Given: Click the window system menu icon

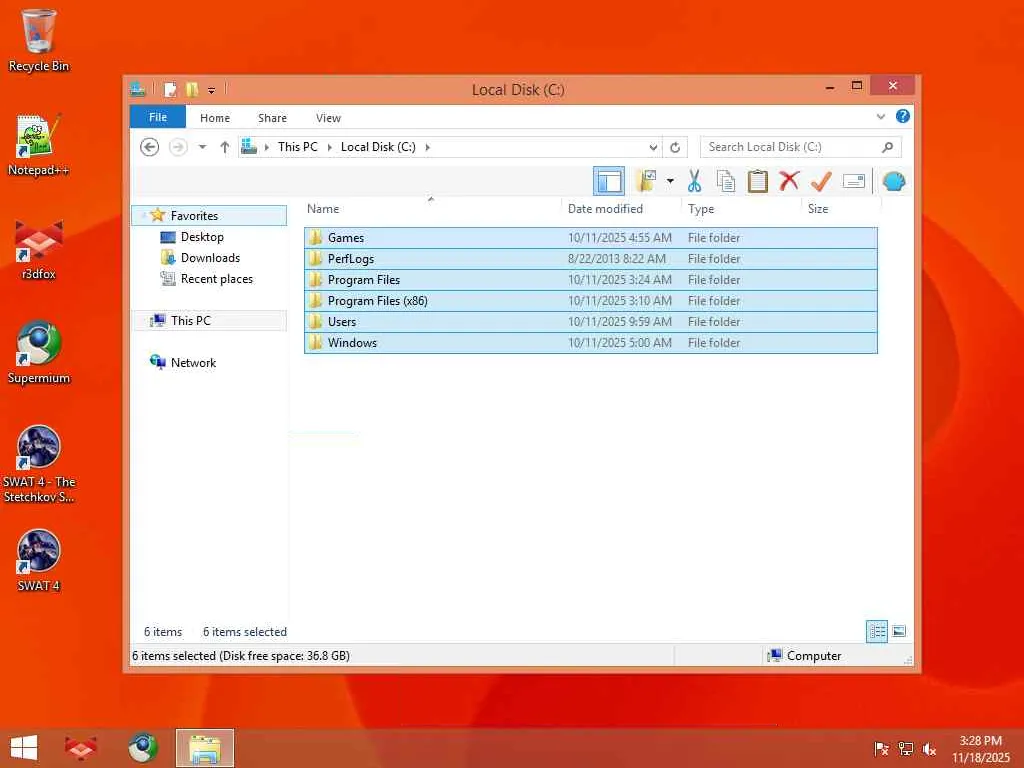Looking at the screenshot, I should 137,89.
